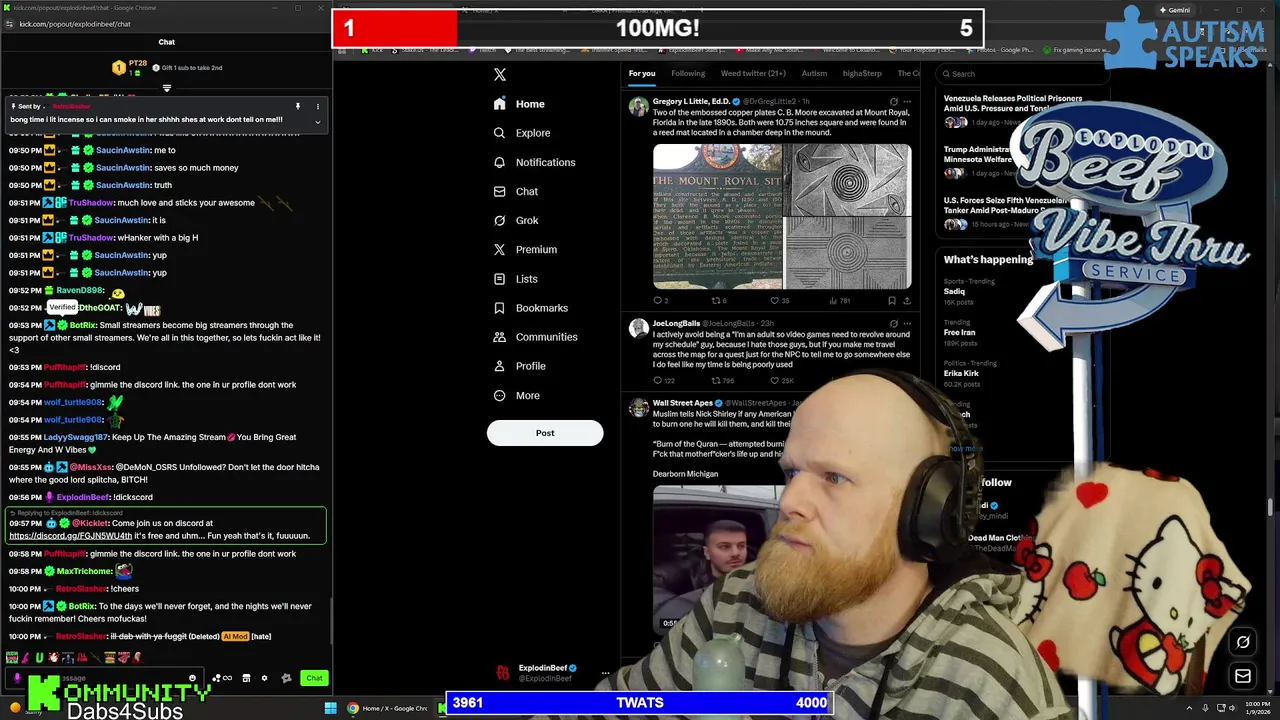Open Grok explain icon on Gregory's post
Image resolution: width=1280 pixels, height=720 pixels.
coord(893,101)
